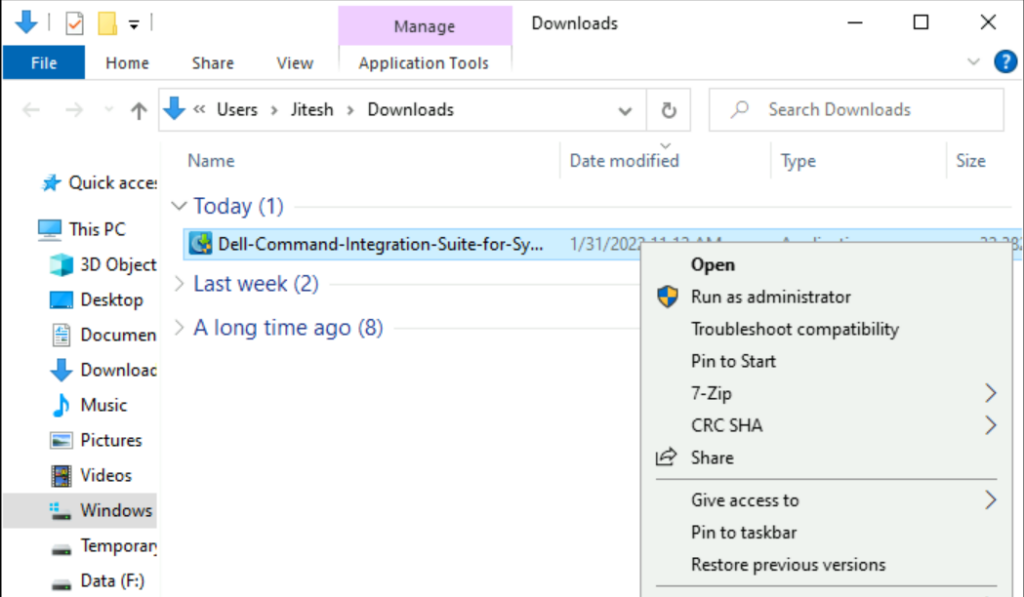Click Users in the address path
The width and height of the screenshot is (1024, 597).
[237, 110]
